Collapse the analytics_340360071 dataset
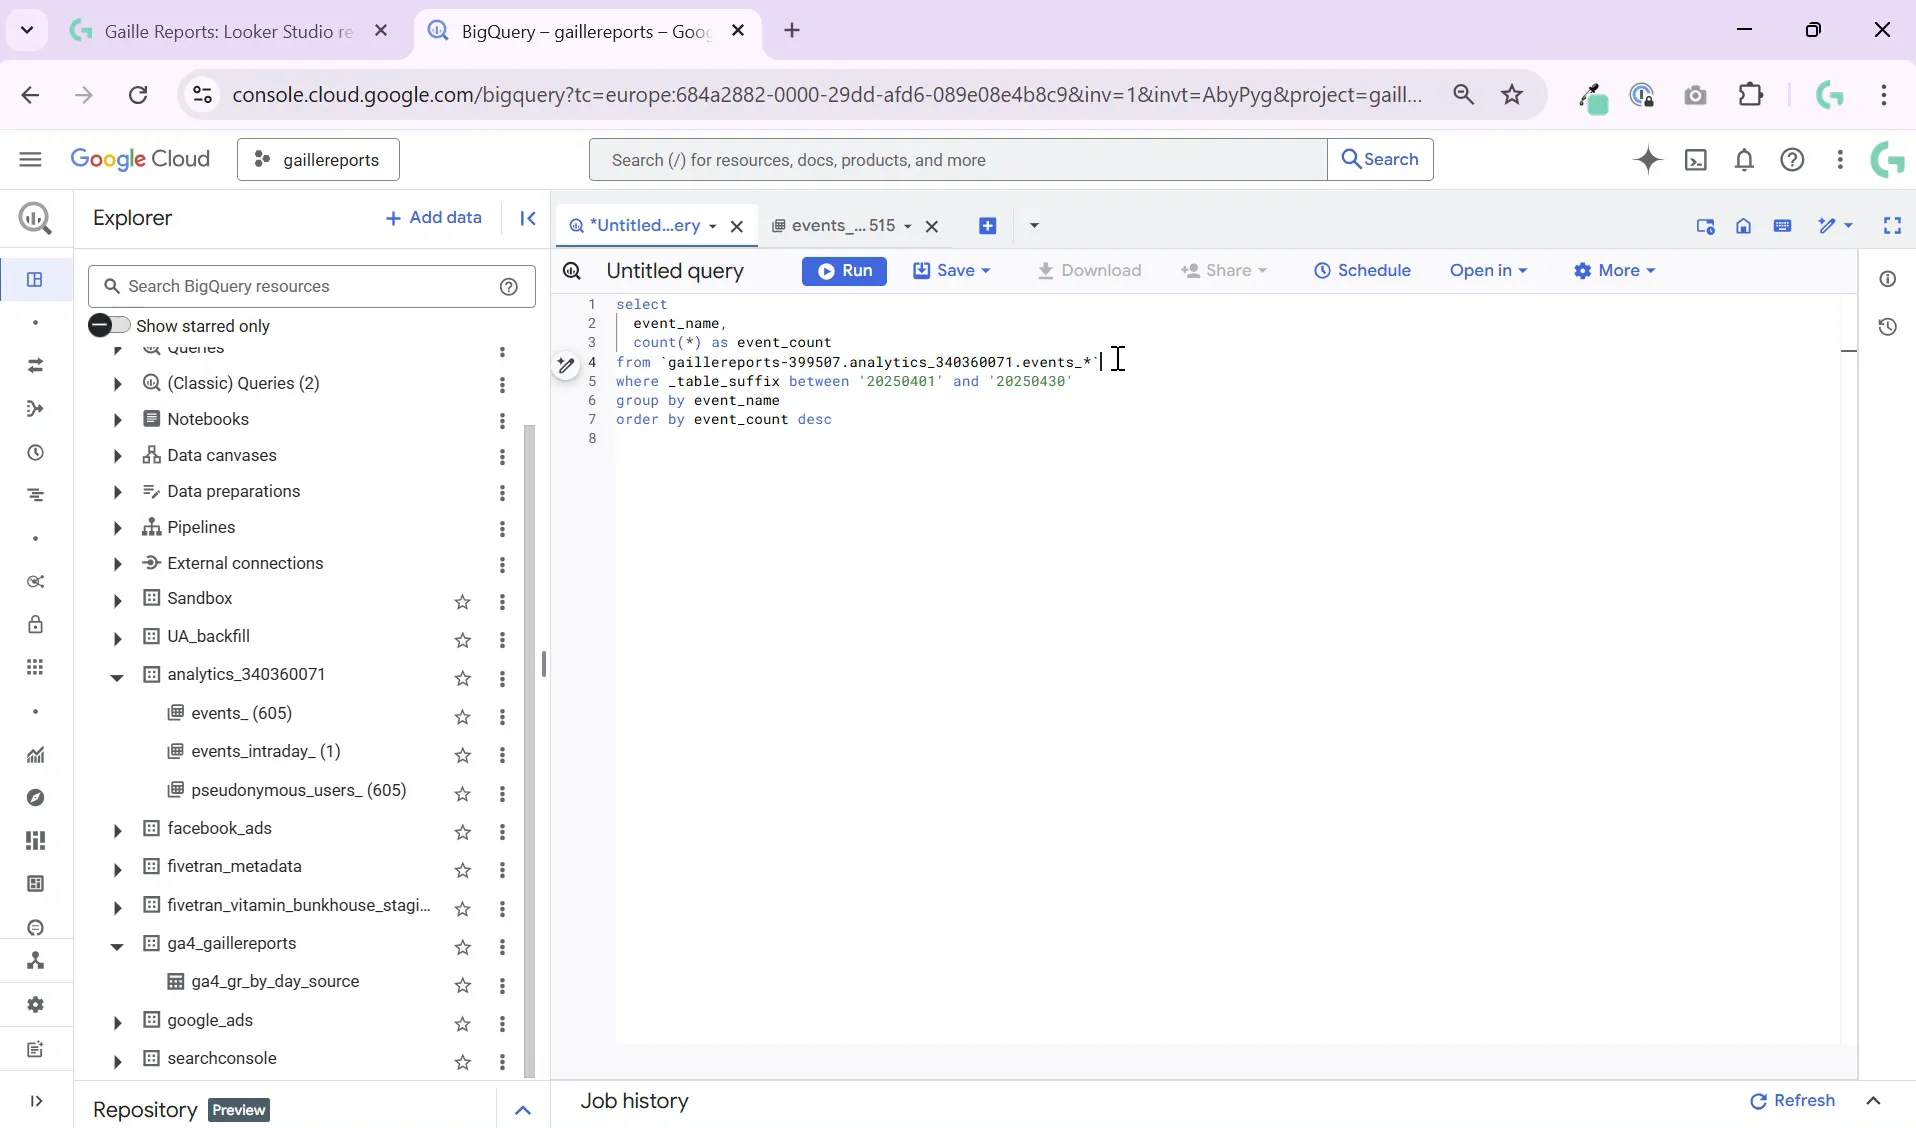This screenshot has height=1128, width=1916. [x=117, y=677]
